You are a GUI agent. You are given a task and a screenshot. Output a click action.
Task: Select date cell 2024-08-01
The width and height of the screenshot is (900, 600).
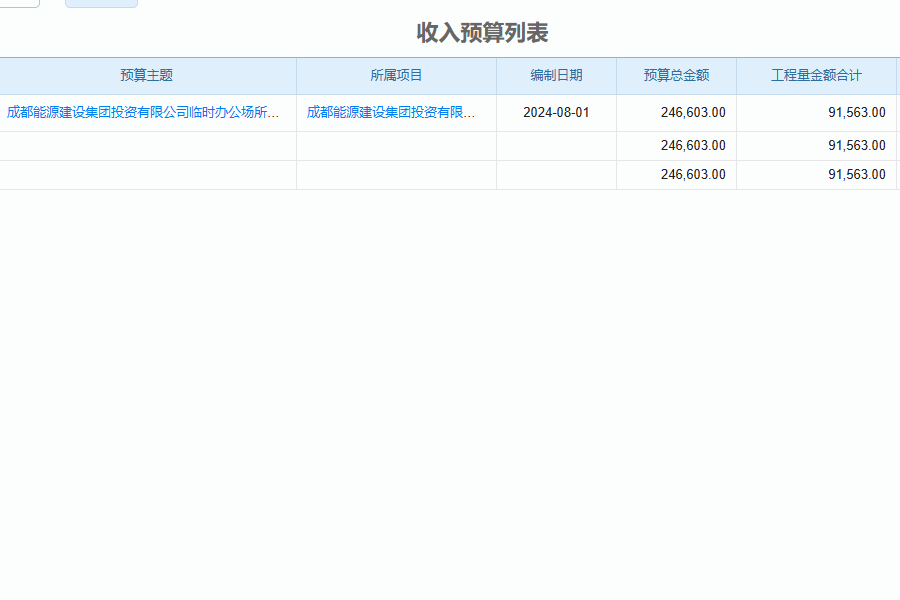point(556,113)
